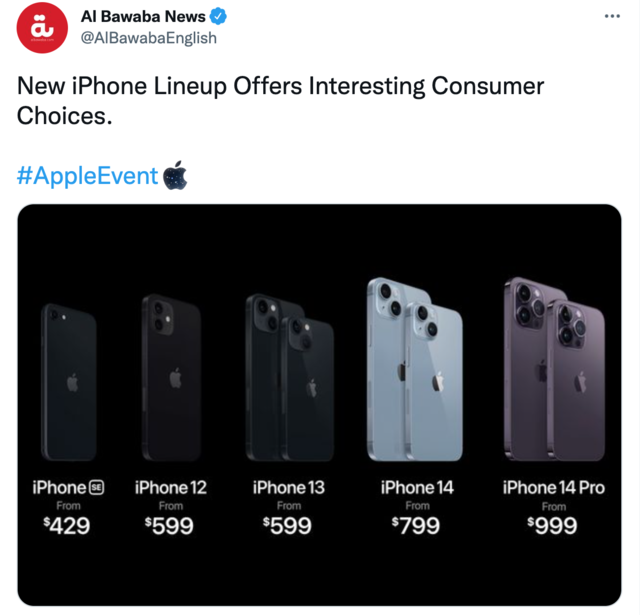
Task: Open the #AppleEvent hashtag link
Action: [88, 176]
